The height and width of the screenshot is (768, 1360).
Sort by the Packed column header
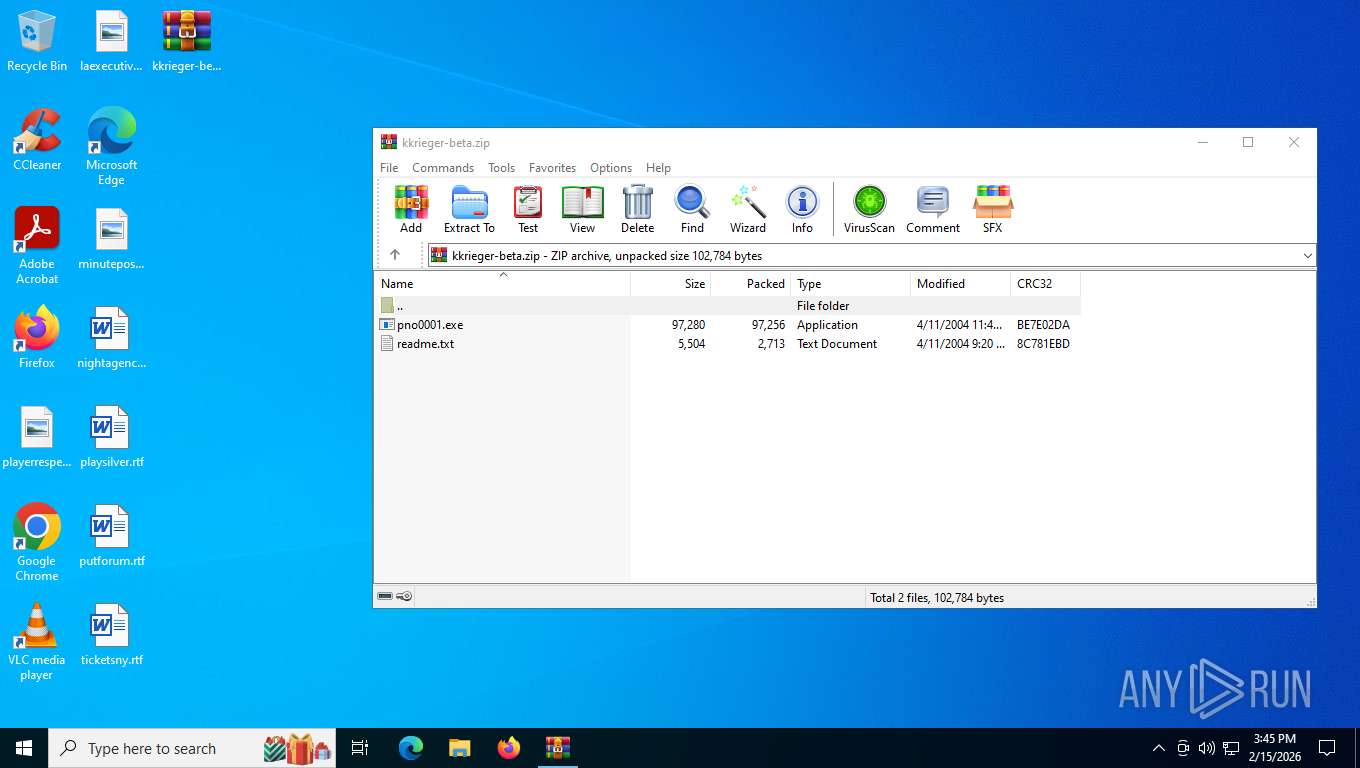tap(751, 284)
